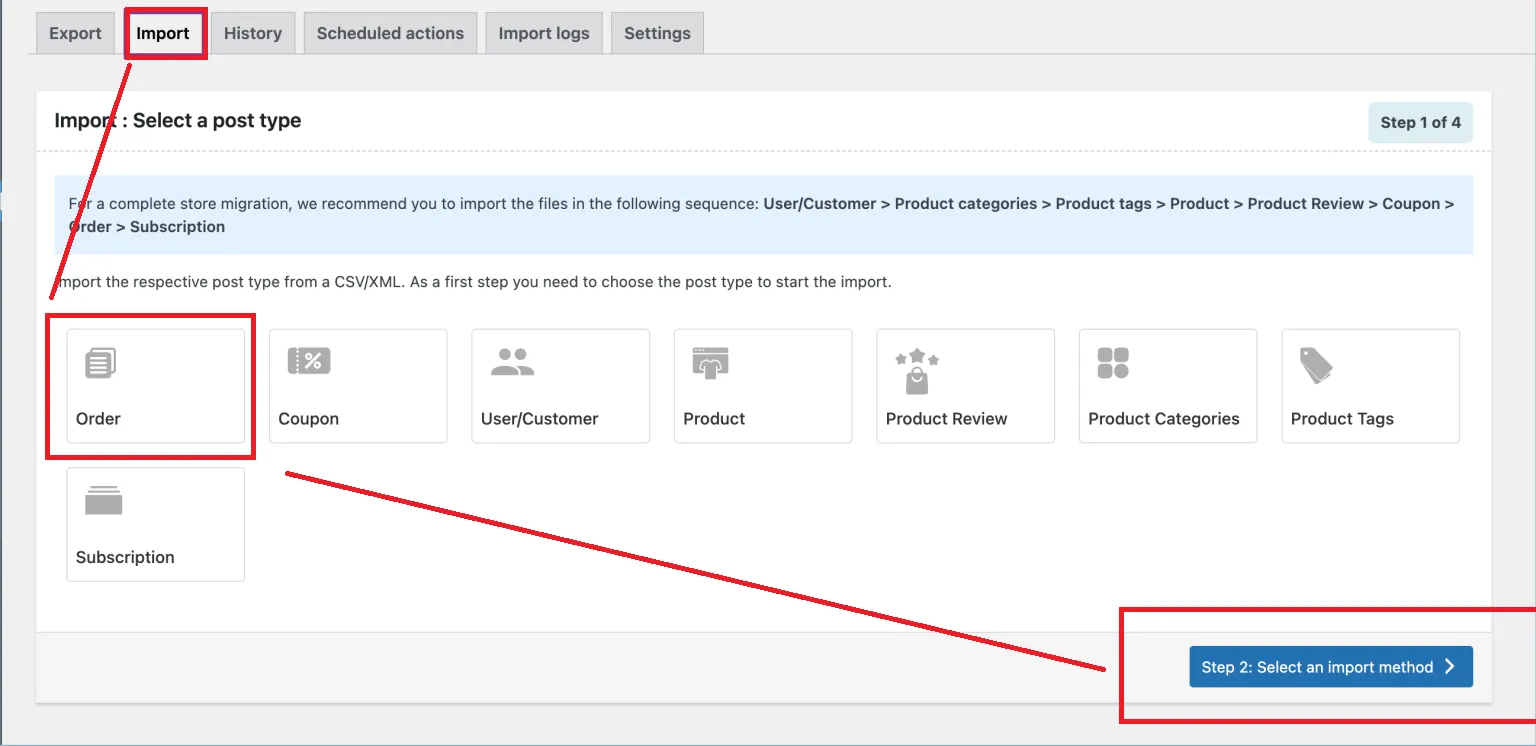Switch to the Export tab
Screen dimensions: 1536x746
(75, 33)
